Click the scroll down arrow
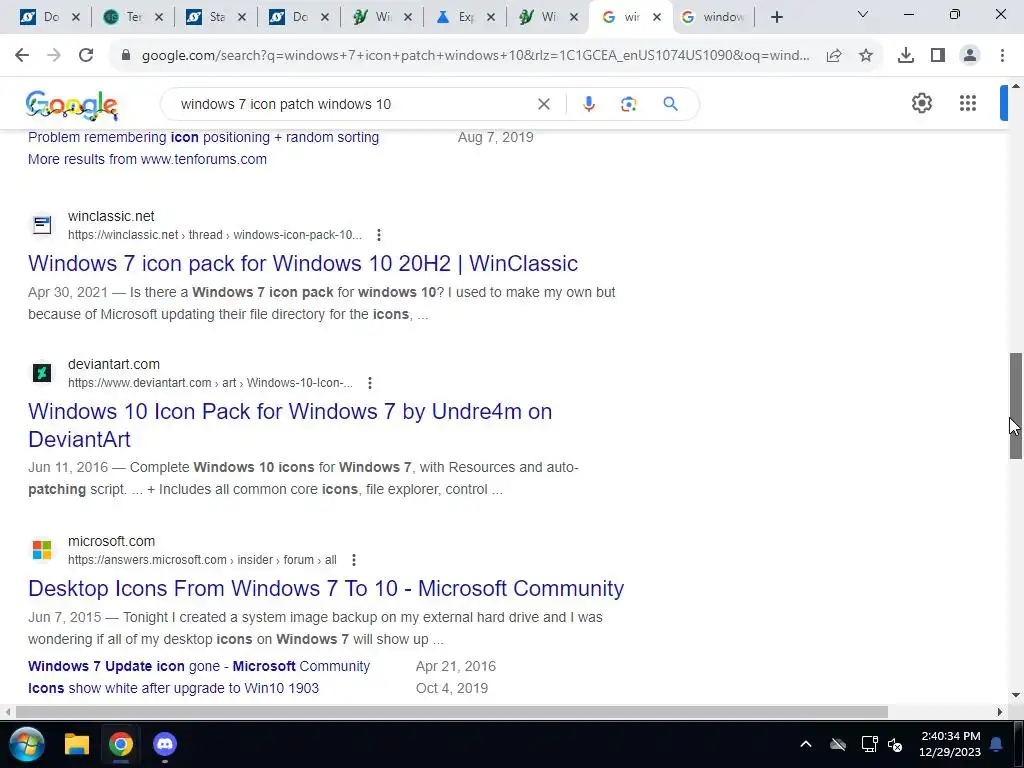 (1016, 695)
